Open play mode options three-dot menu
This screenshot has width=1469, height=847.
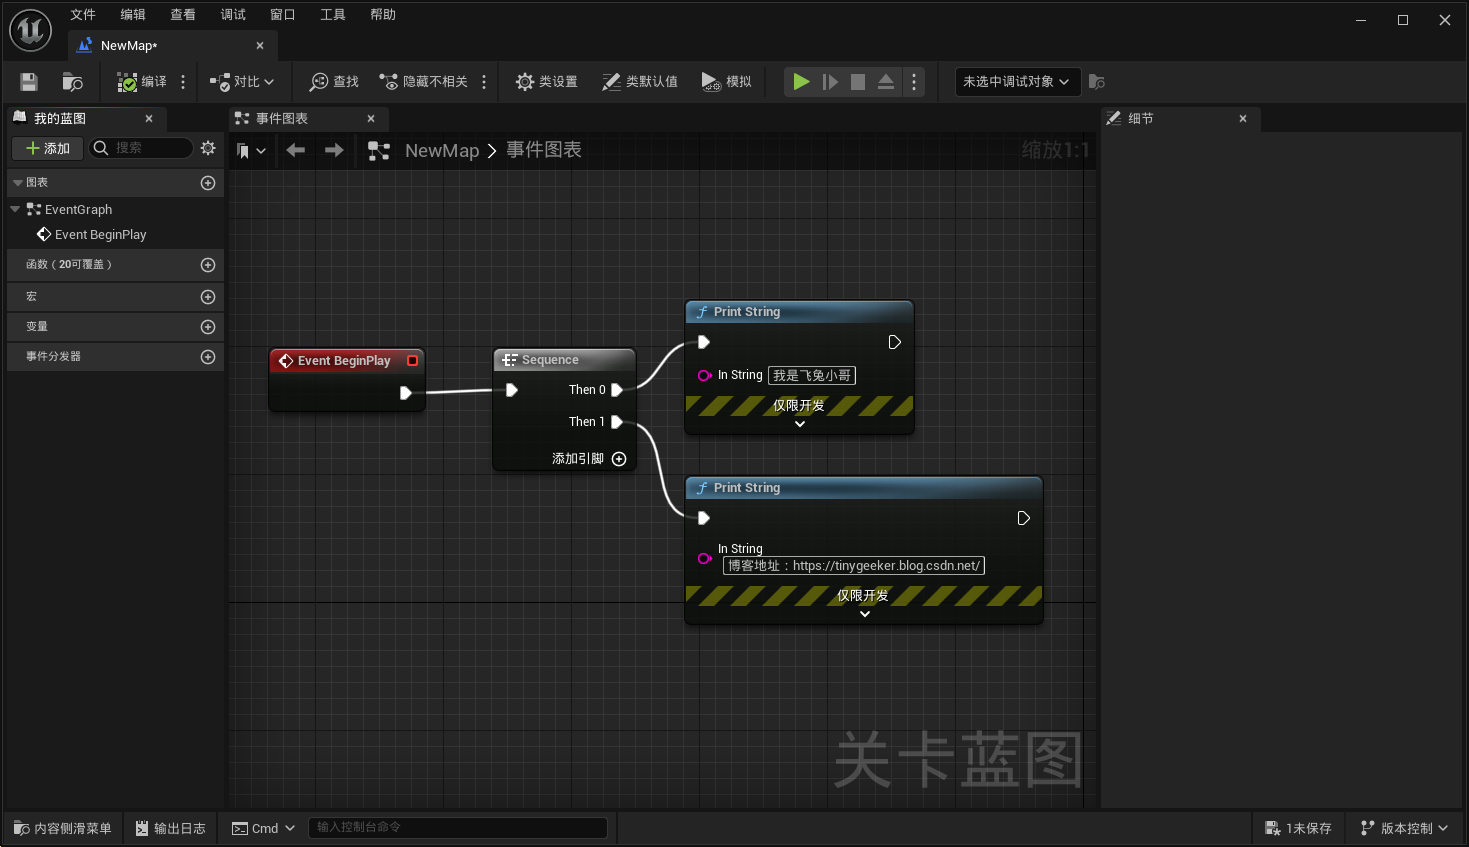tap(914, 82)
